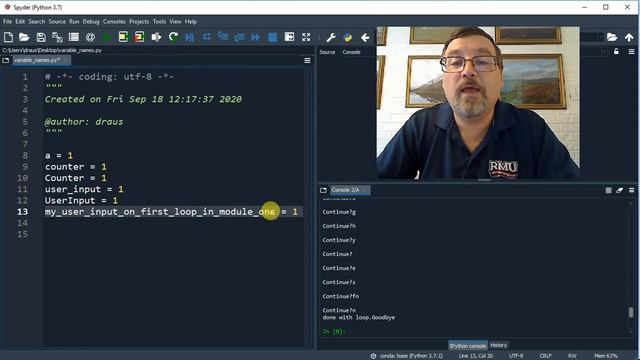Click the conda base environment status
Viewport: 640px width, 360px height.
coord(407,356)
